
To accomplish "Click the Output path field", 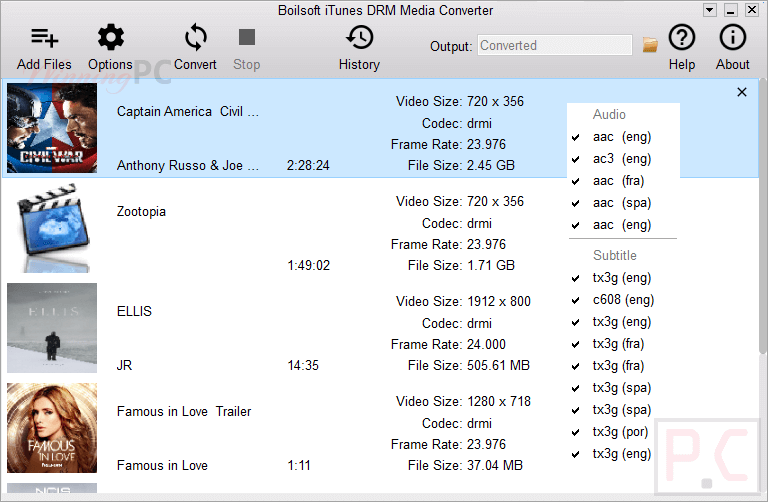I will 554,45.
